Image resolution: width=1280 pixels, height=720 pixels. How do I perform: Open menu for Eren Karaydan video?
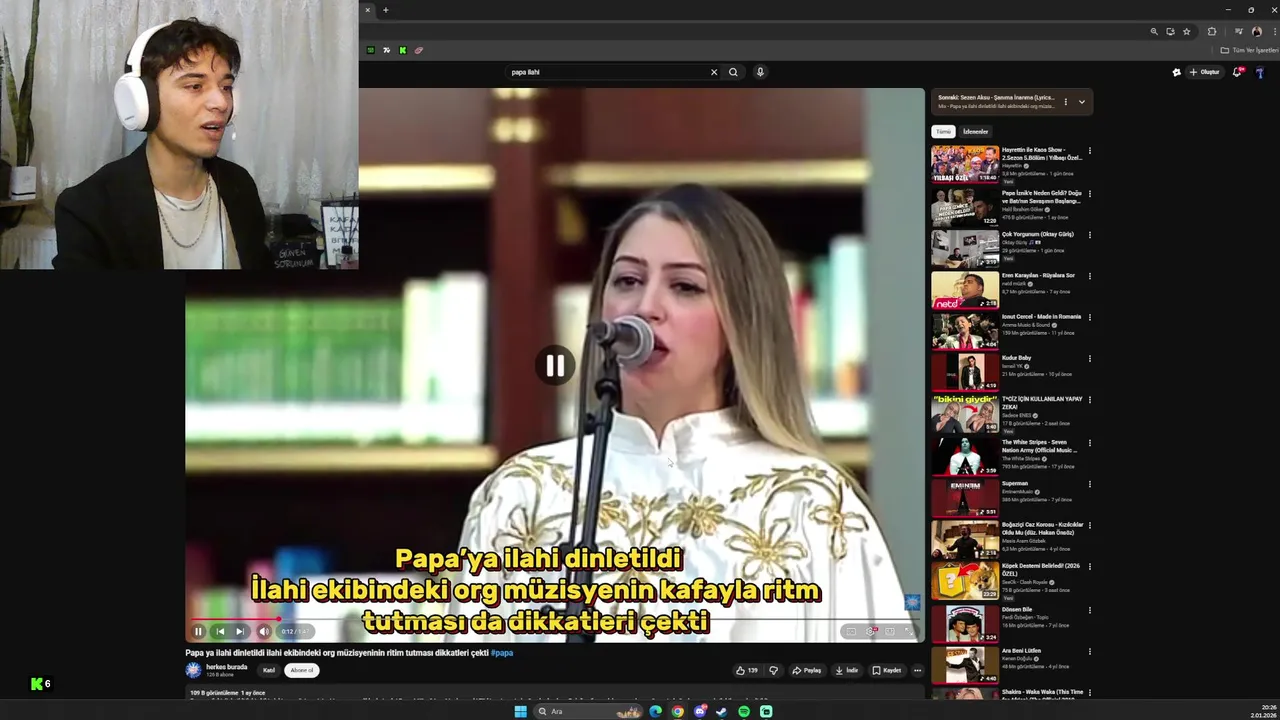tap(1090, 276)
